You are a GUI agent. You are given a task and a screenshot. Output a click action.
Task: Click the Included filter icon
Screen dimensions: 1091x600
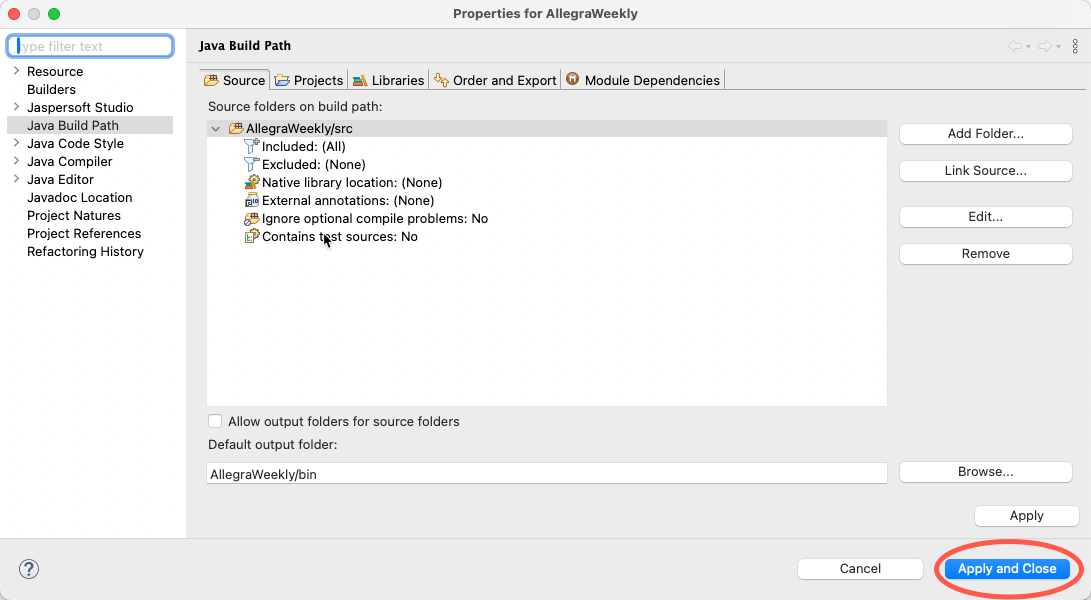tap(252, 146)
